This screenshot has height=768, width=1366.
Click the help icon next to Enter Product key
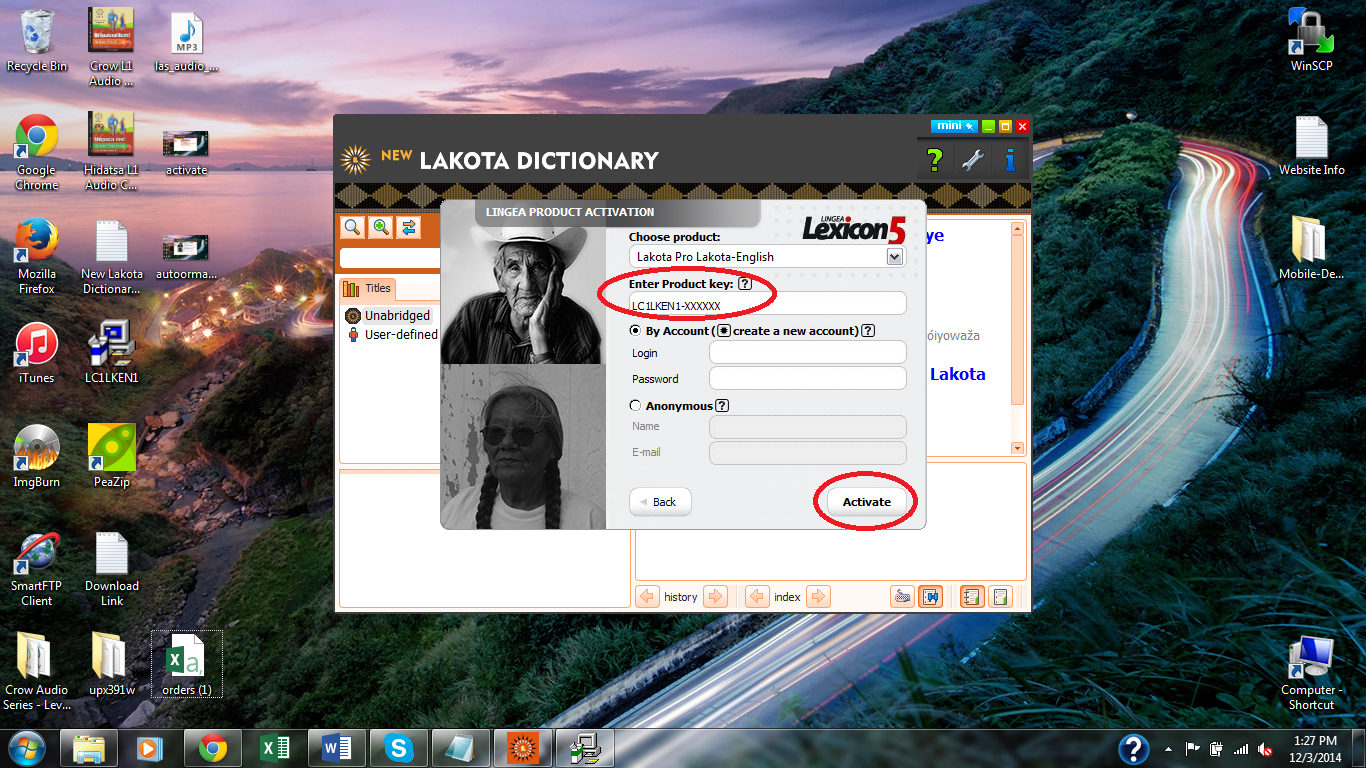point(744,285)
